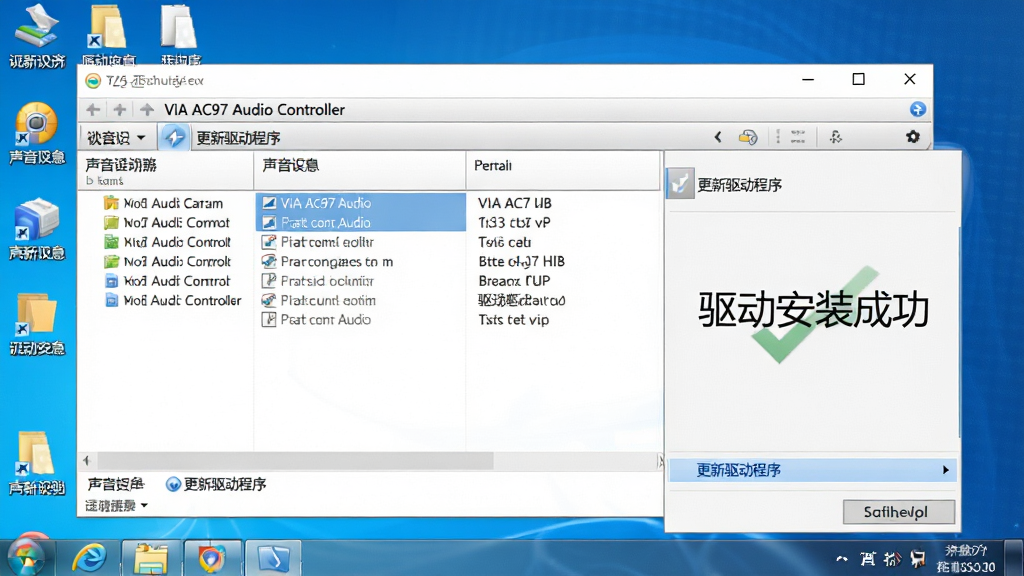This screenshot has height=576, width=1024.
Task: Select the 'Kitd Audio Controll' item
Action: pyautogui.click(x=167, y=242)
